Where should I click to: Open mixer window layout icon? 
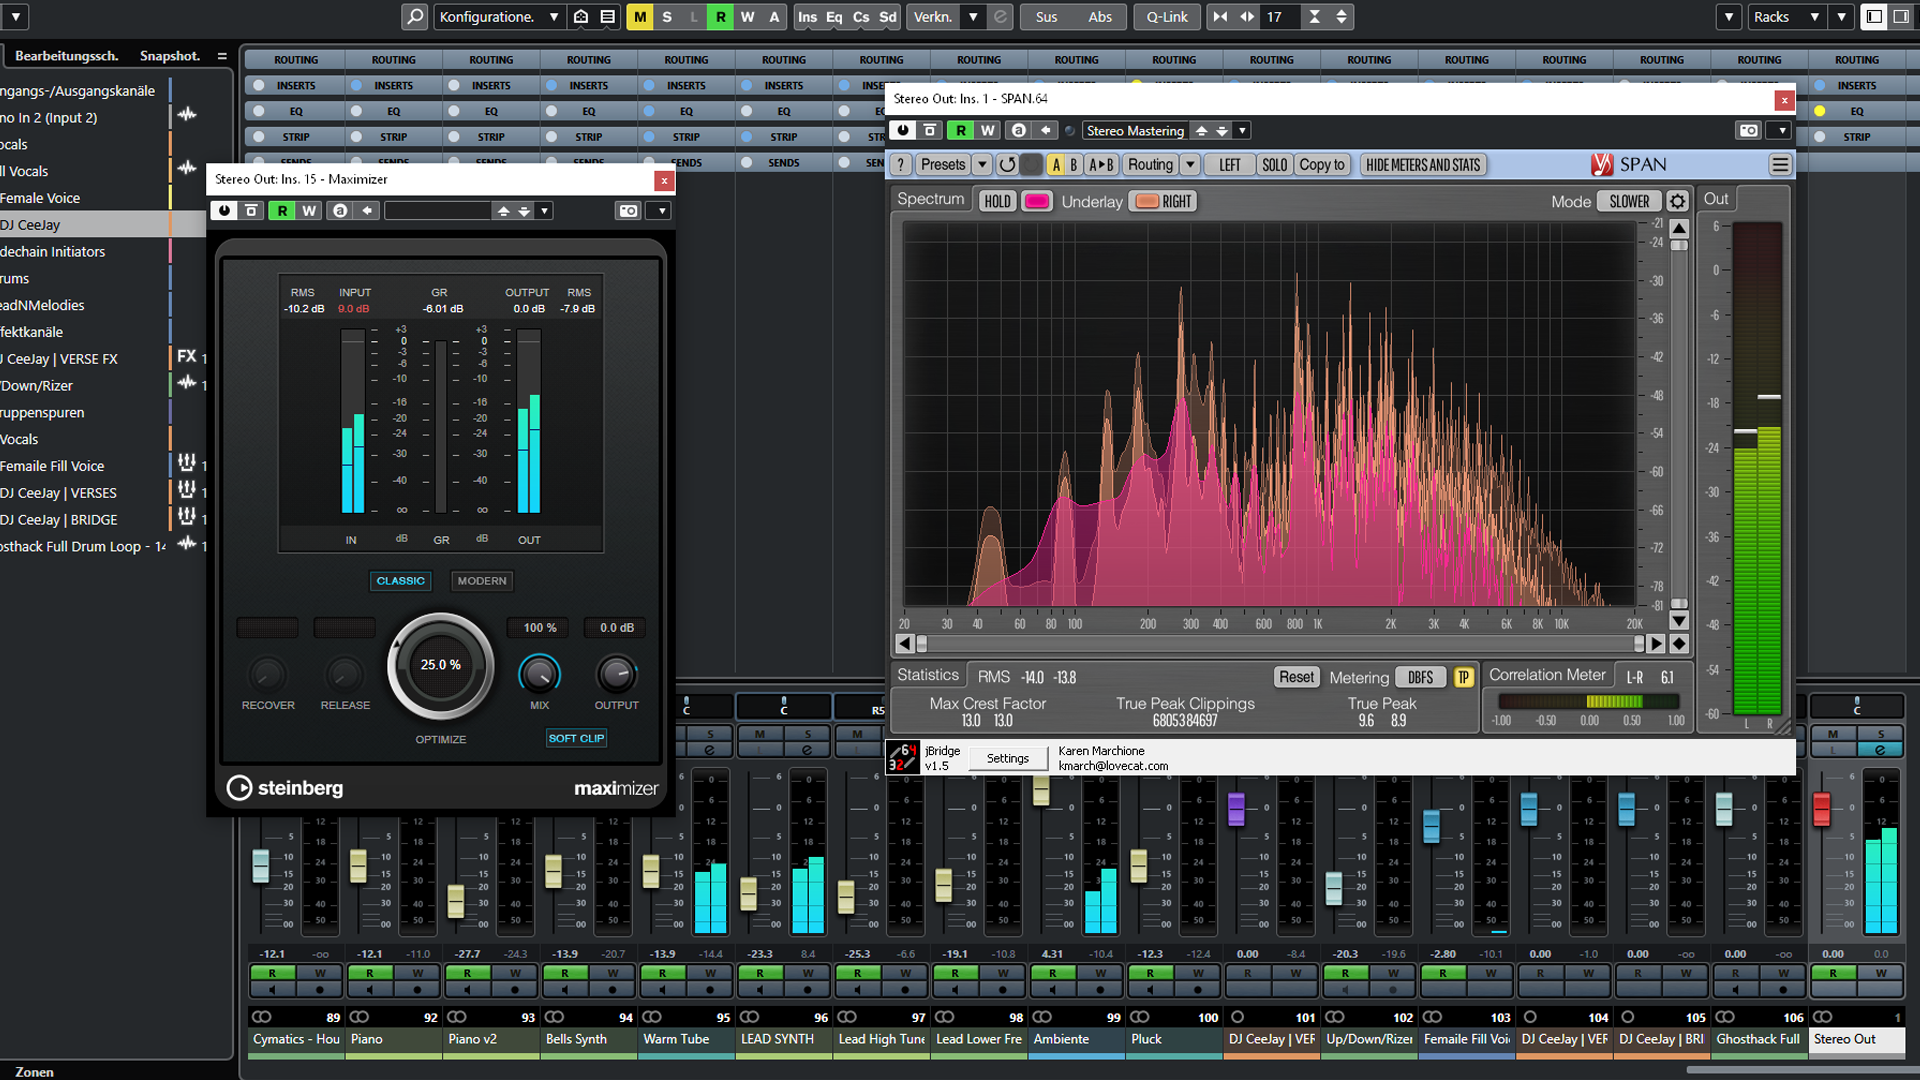[x=1873, y=17]
